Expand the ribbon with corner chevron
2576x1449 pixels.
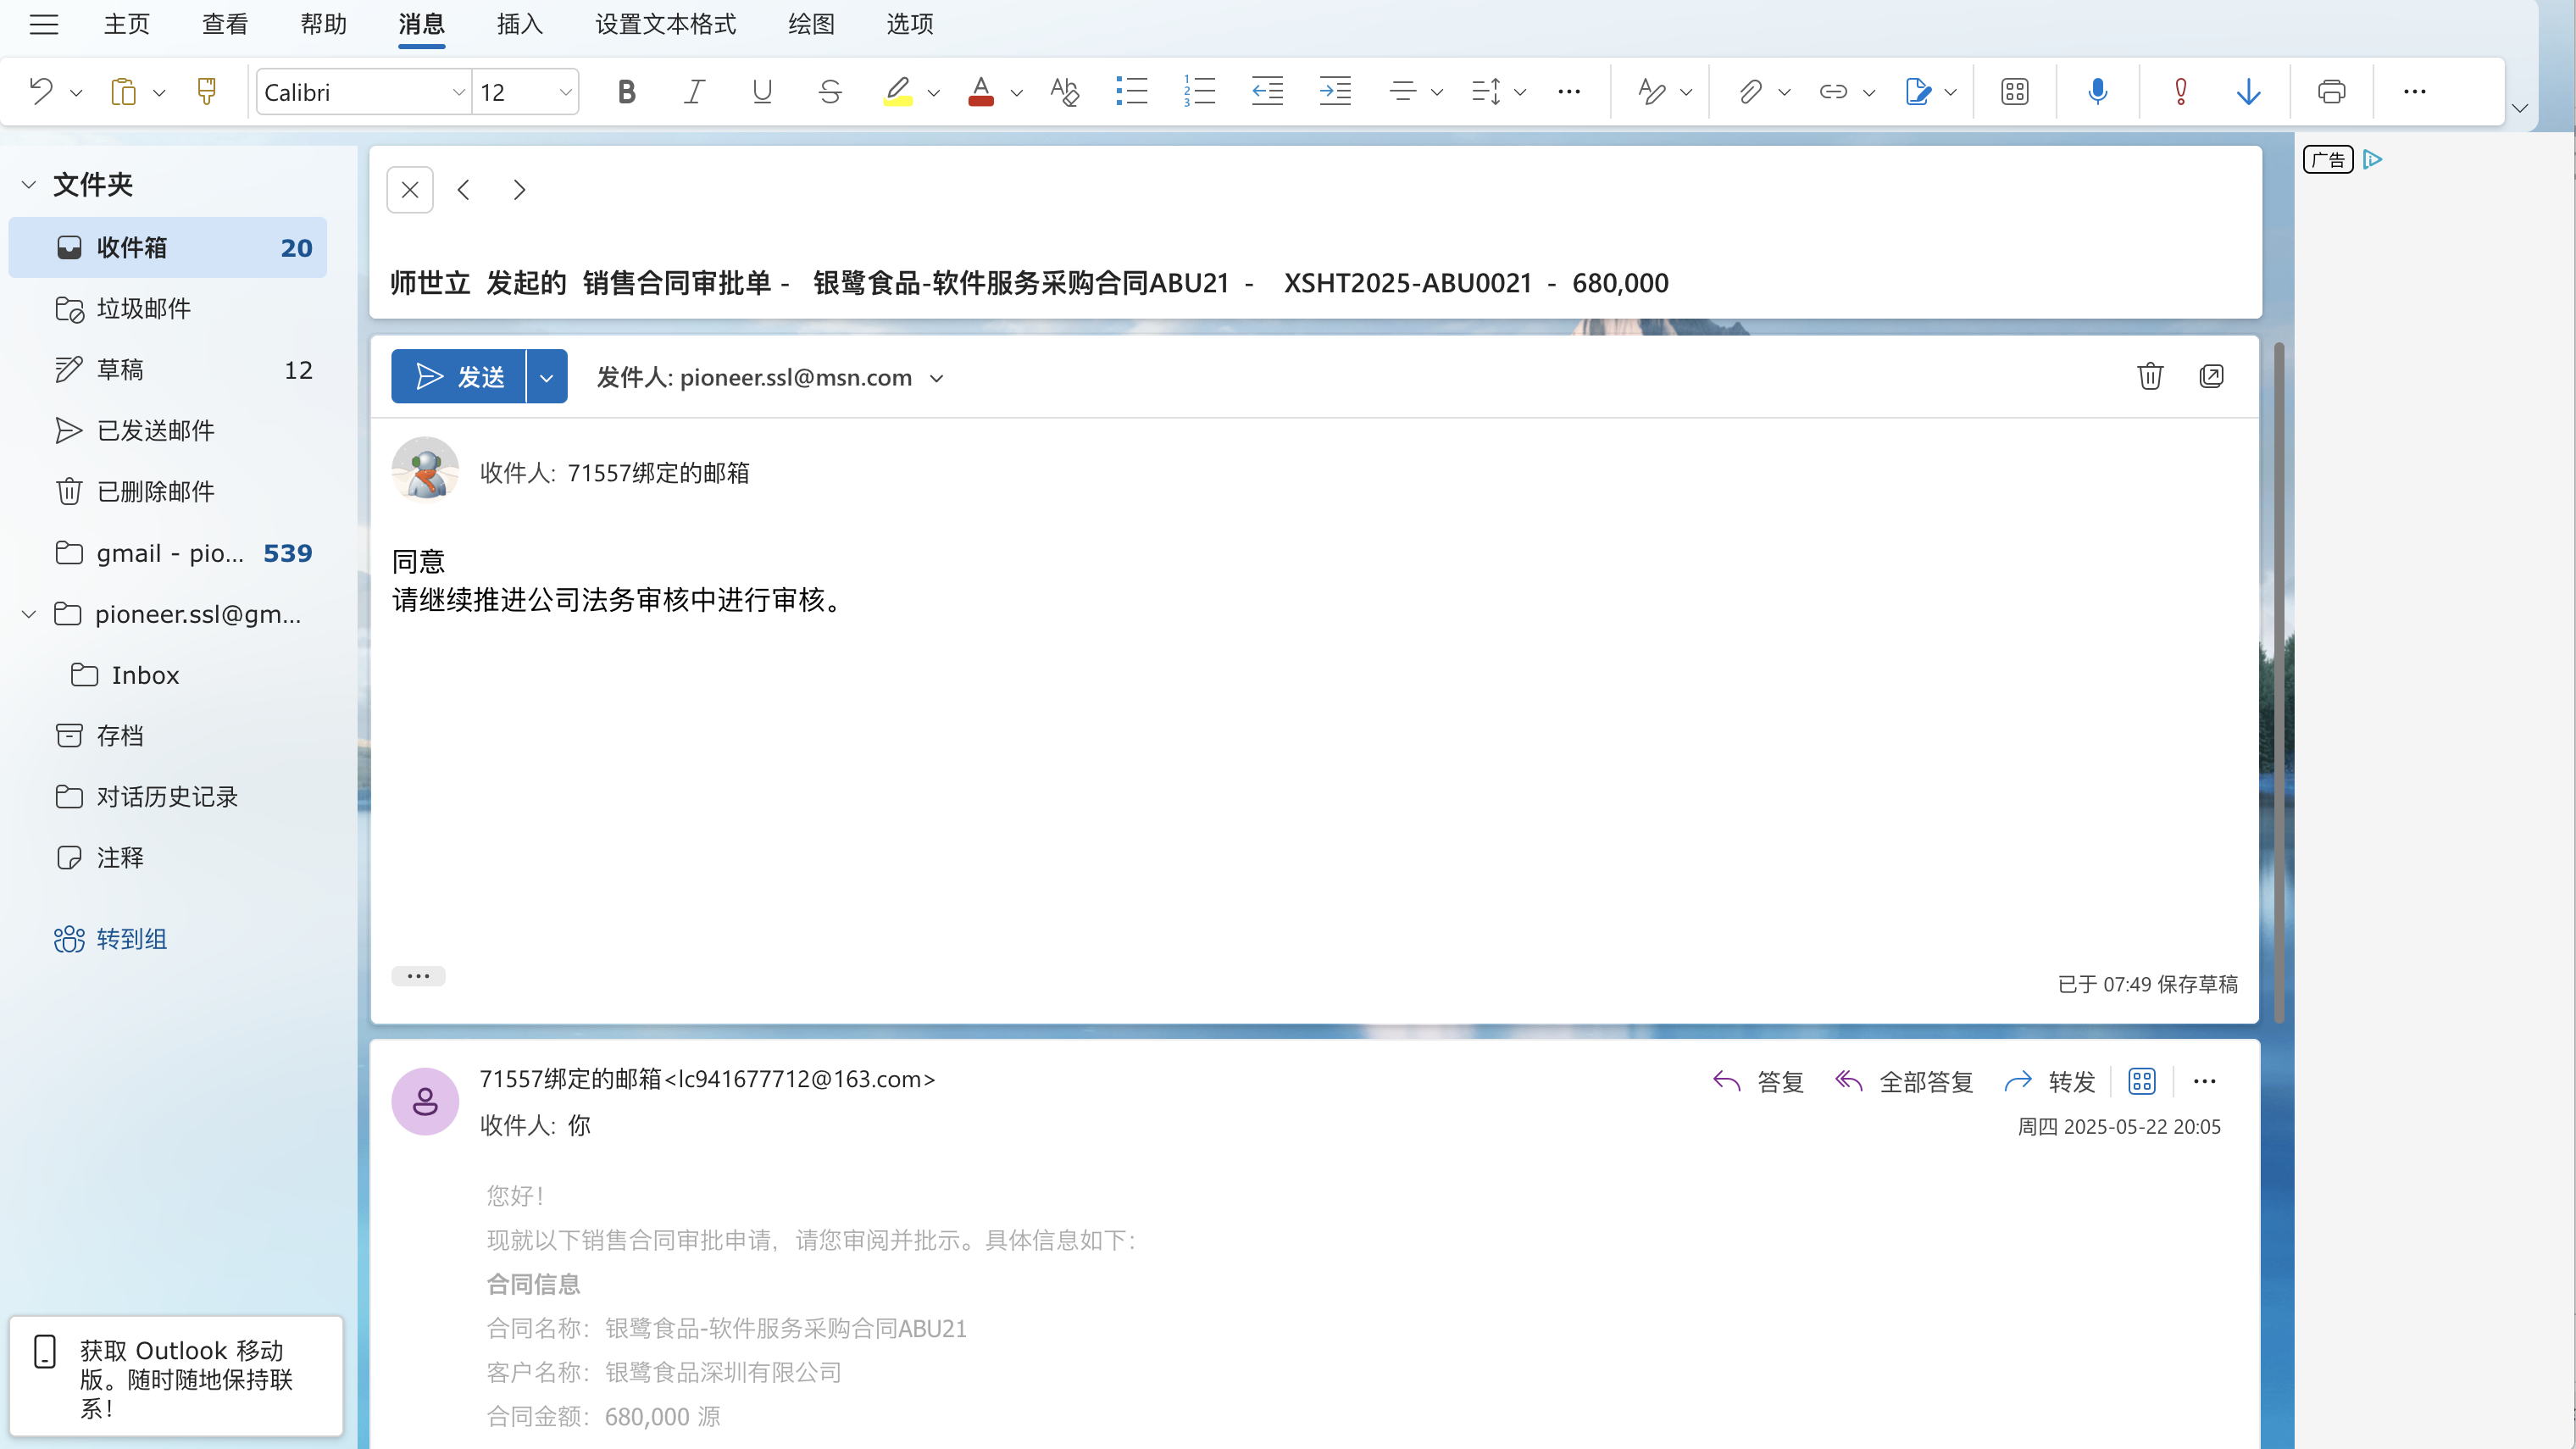2519,108
